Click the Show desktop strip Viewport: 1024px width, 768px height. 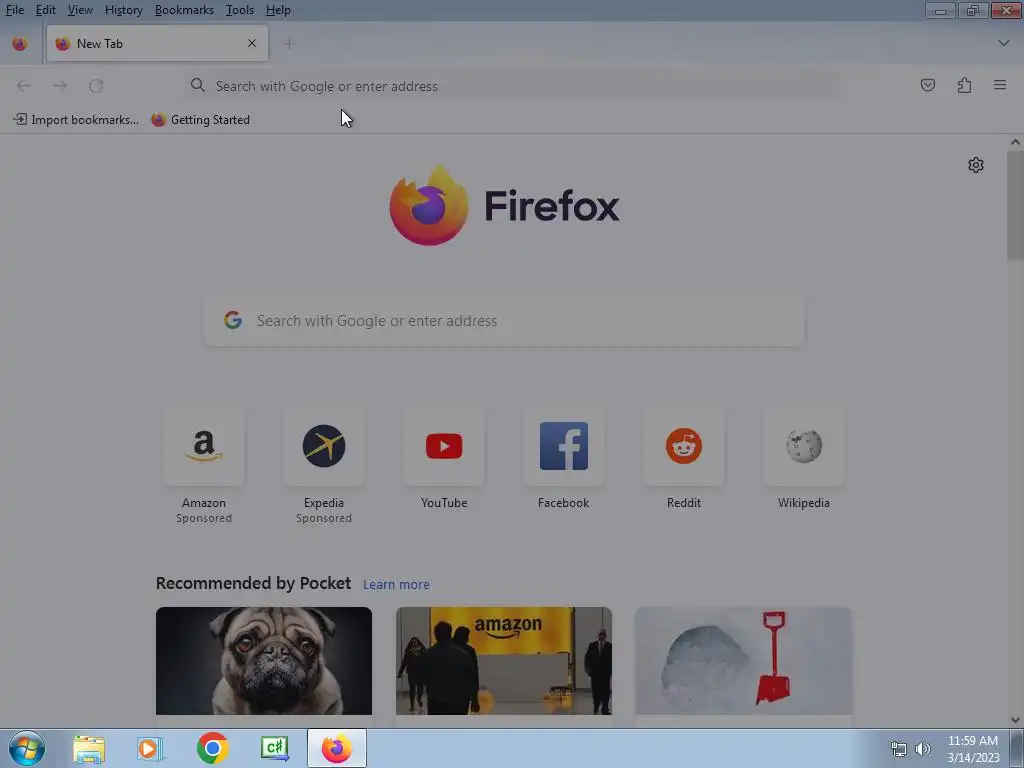click(1017, 748)
